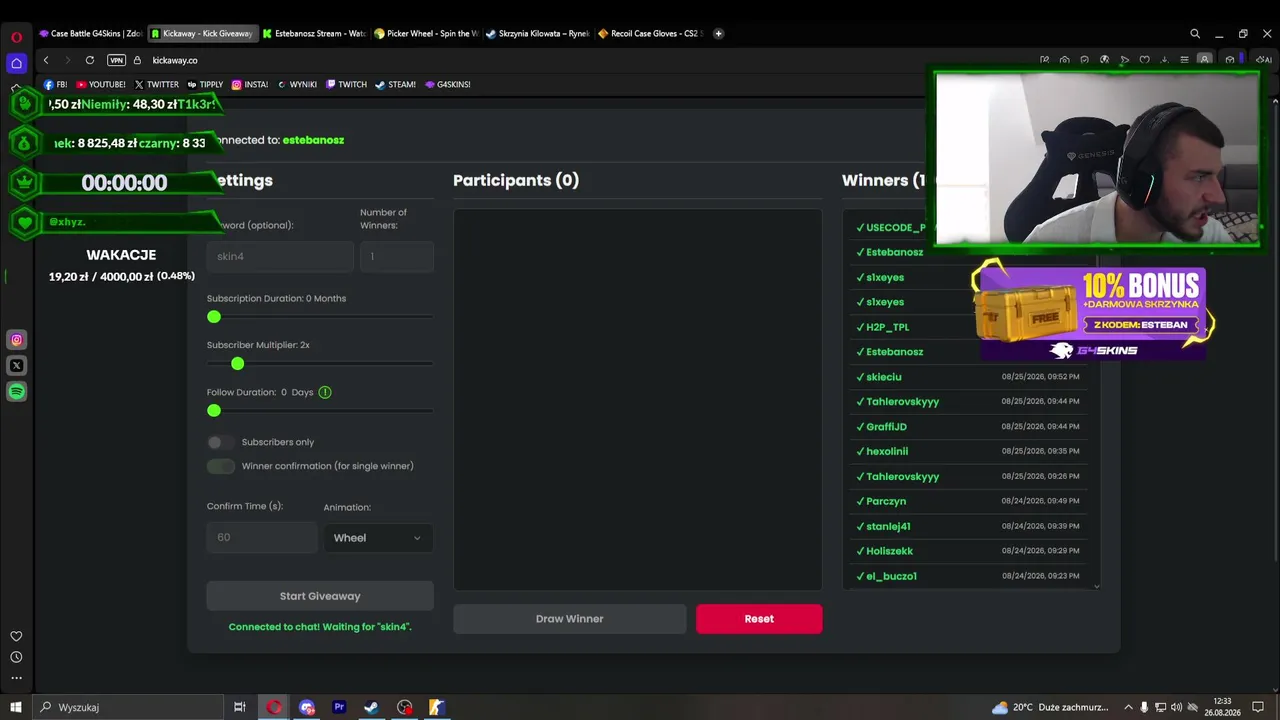
Task: Click the Start Giveaway button
Action: pyautogui.click(x=320, y=596)
